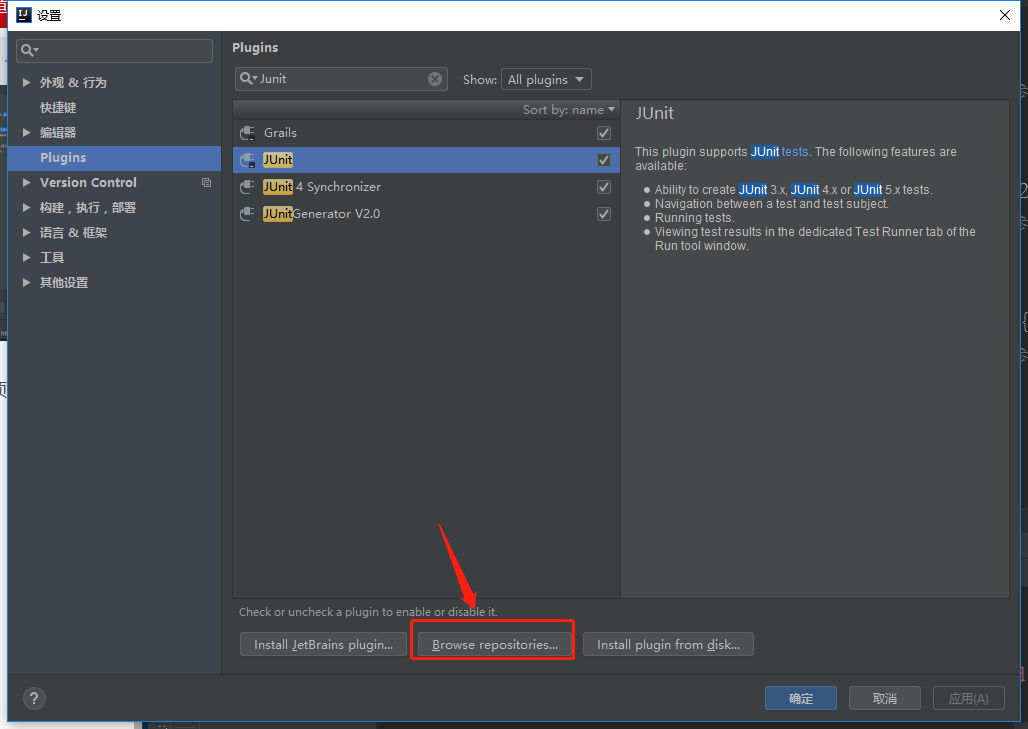
Task: Open search history in plugin search magnifier
Action: point(248,79)
